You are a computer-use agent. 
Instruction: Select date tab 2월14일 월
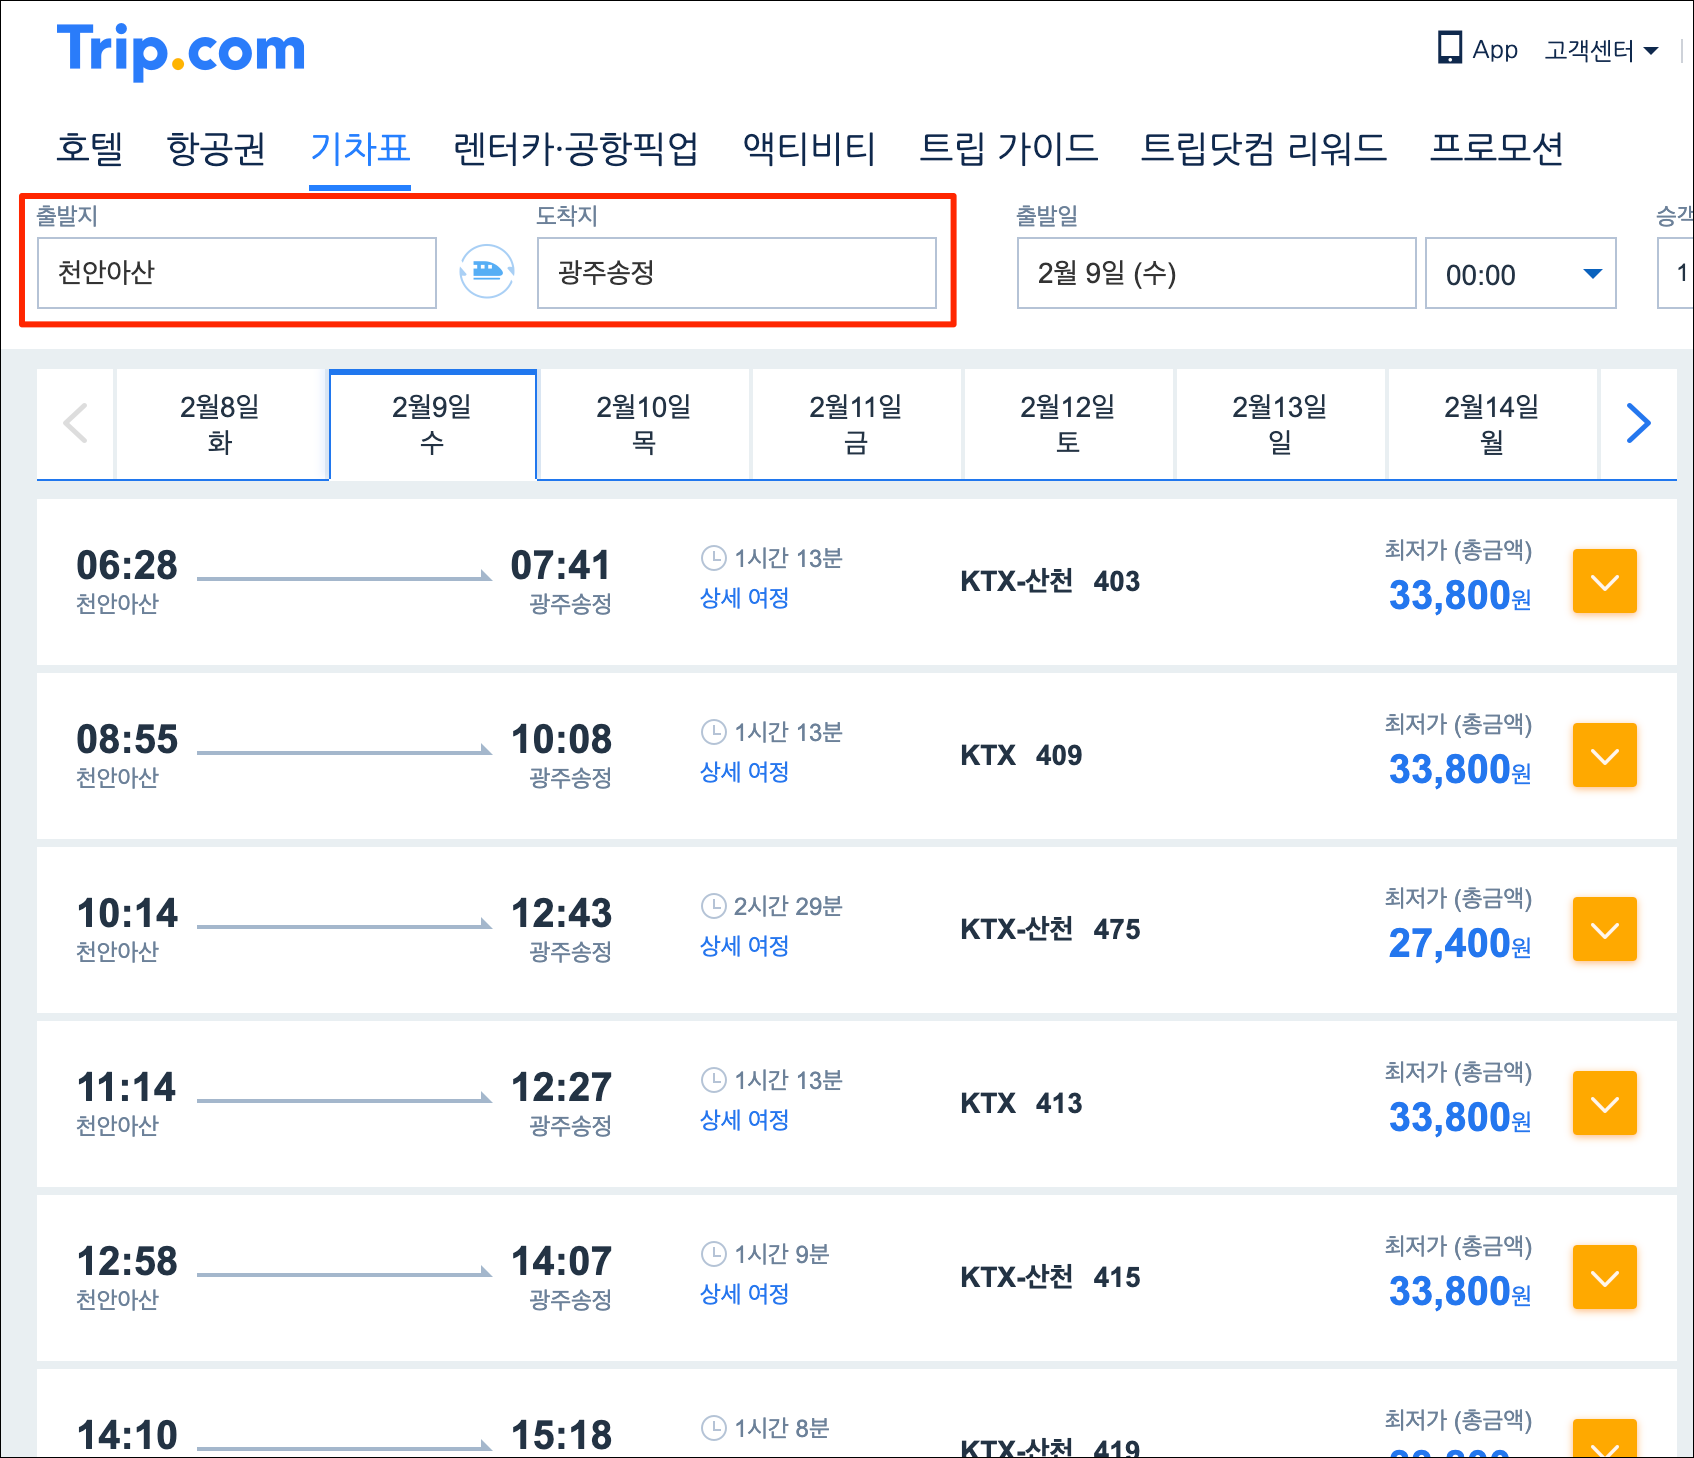1492,424
